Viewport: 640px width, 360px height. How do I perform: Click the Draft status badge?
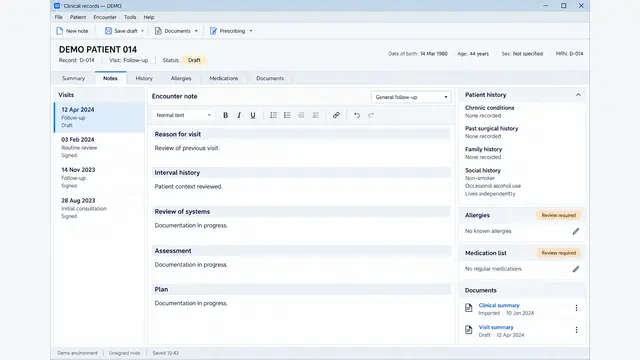tap(194, 60)
